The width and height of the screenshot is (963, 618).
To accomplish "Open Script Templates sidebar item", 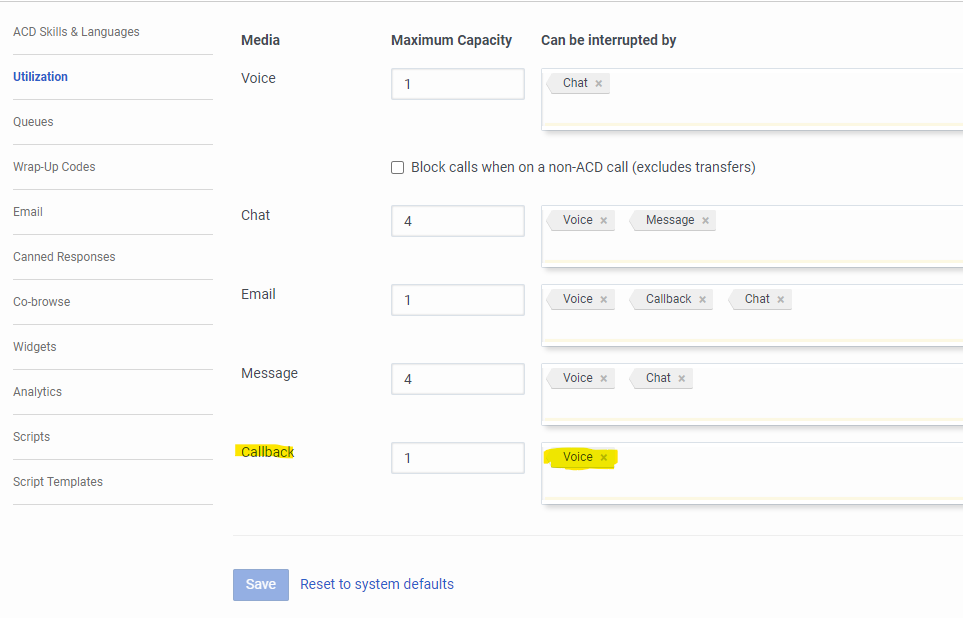I will (x=58, y=482).
